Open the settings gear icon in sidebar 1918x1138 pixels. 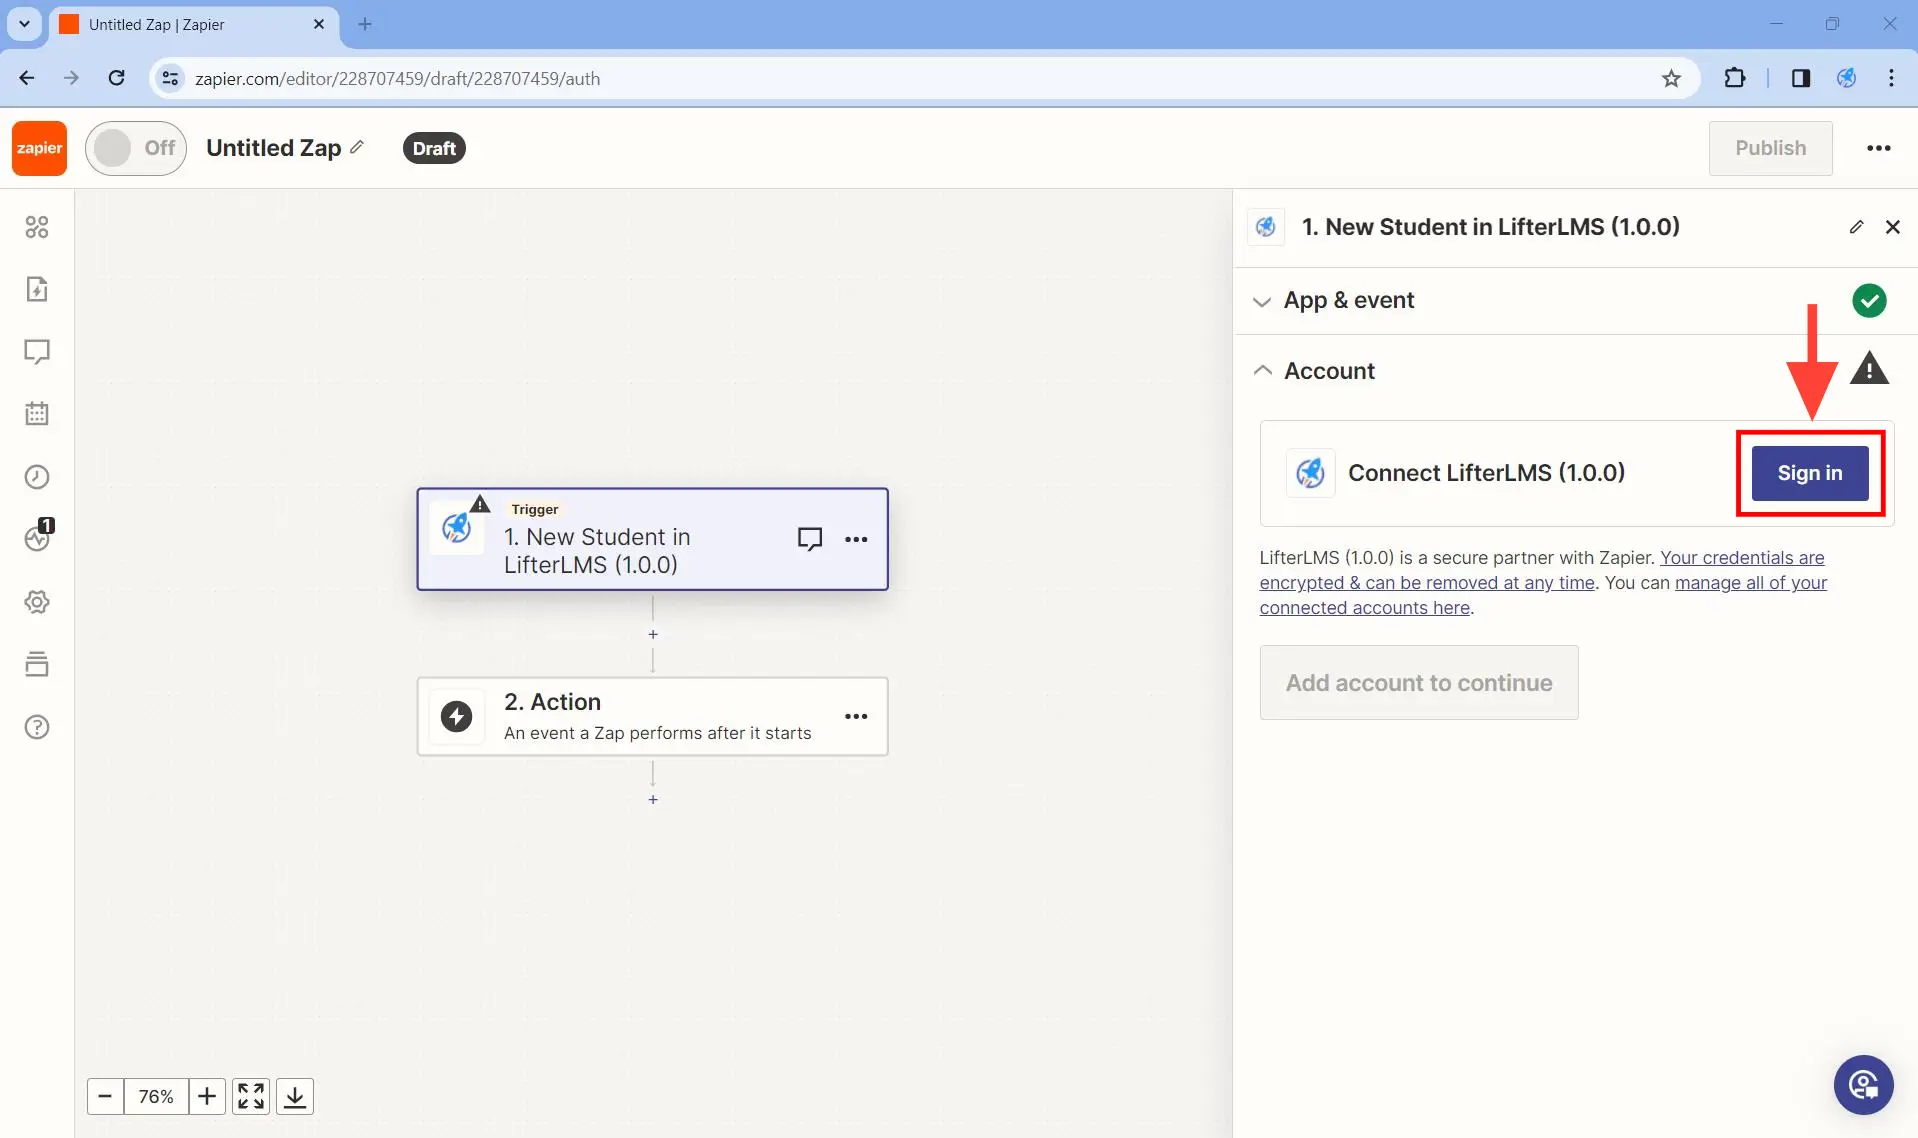pos(37,602)
